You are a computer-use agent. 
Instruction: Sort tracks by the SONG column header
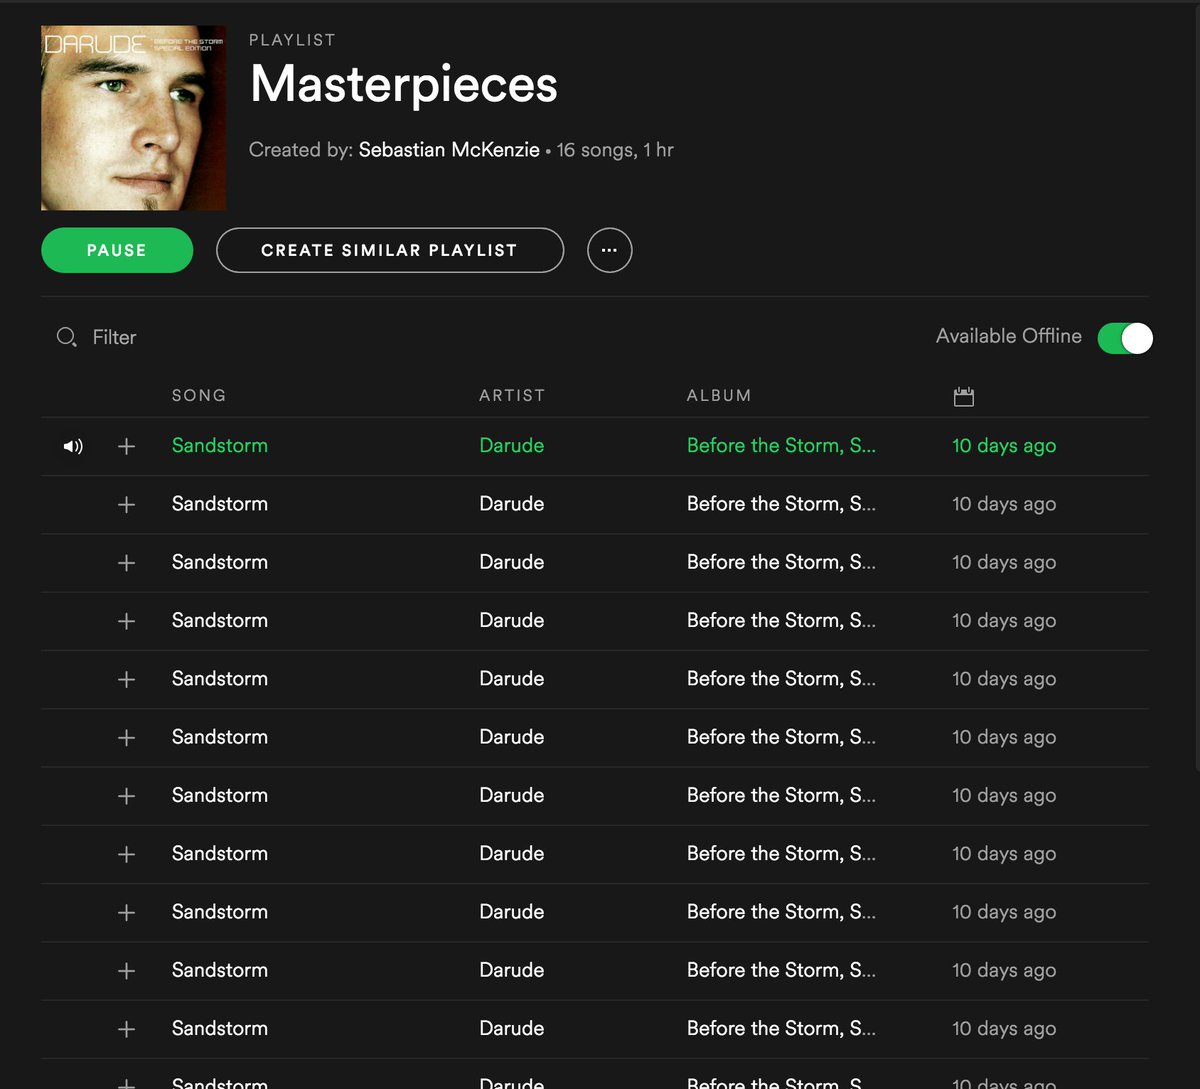tap(199, 395)
